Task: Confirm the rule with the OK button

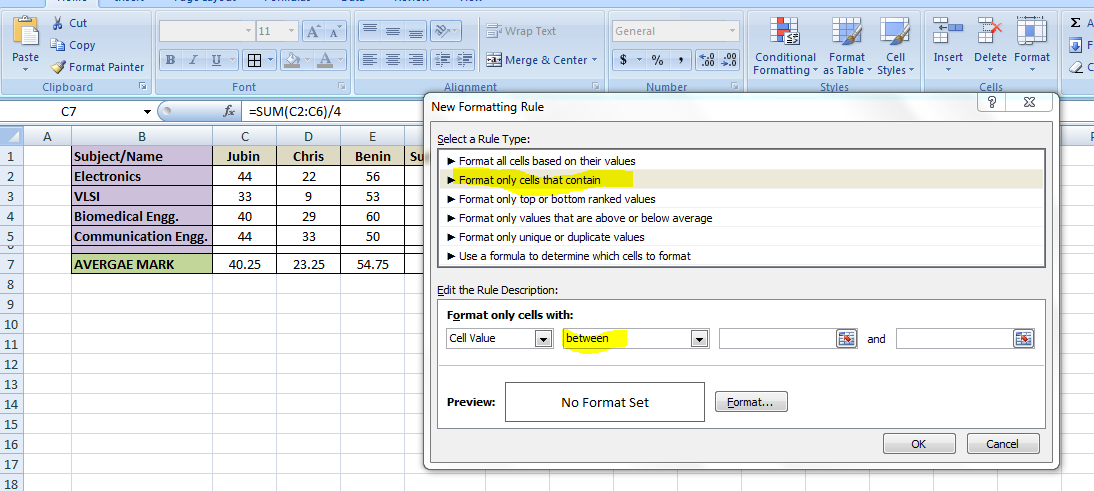Action: pos(919,444)
